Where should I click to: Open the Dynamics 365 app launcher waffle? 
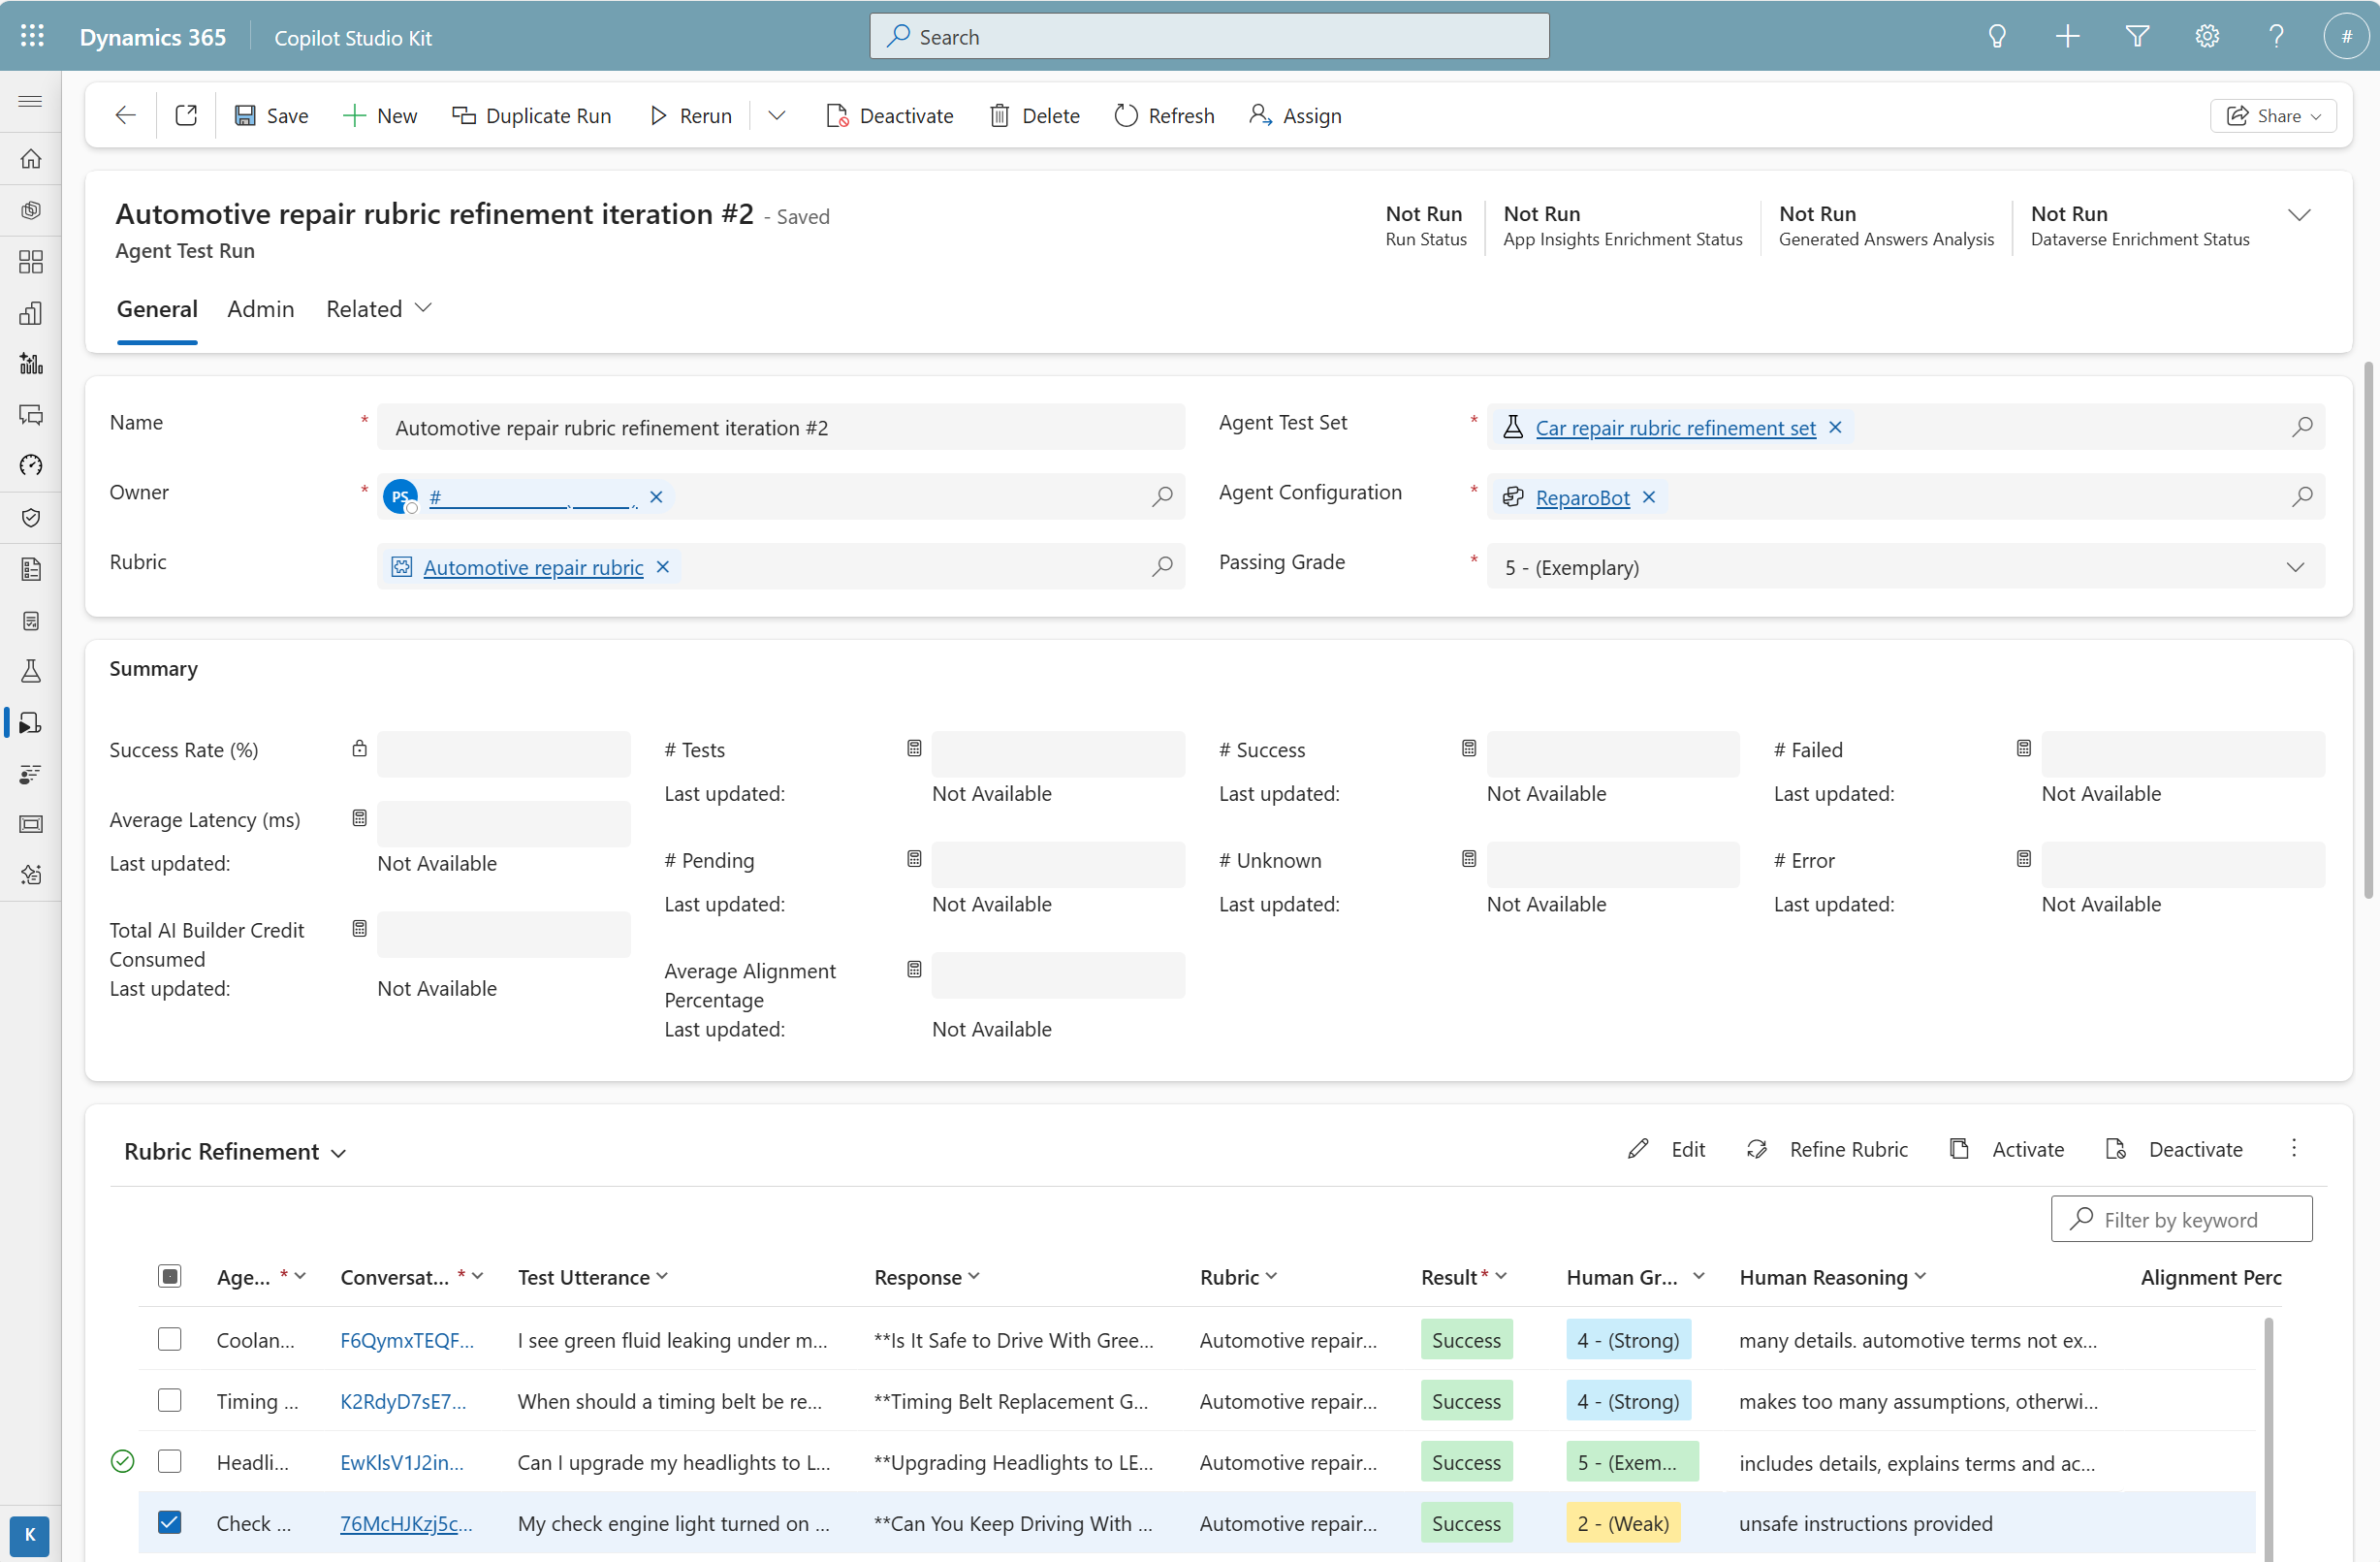pyautogui.click(x=32, y=37)
